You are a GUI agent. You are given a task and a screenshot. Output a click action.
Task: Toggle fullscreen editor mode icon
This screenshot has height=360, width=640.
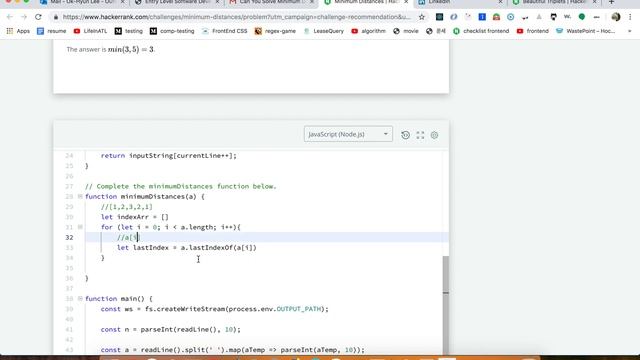(420, 135)
